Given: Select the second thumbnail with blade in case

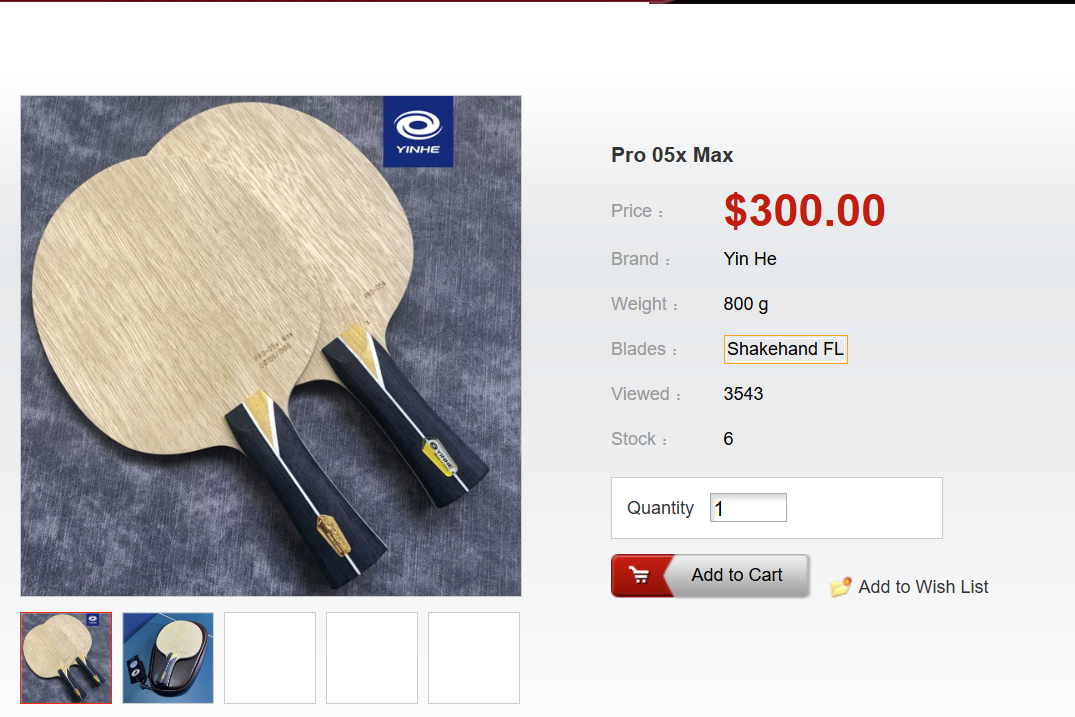Looking at the screenshot, I should 168,658.
